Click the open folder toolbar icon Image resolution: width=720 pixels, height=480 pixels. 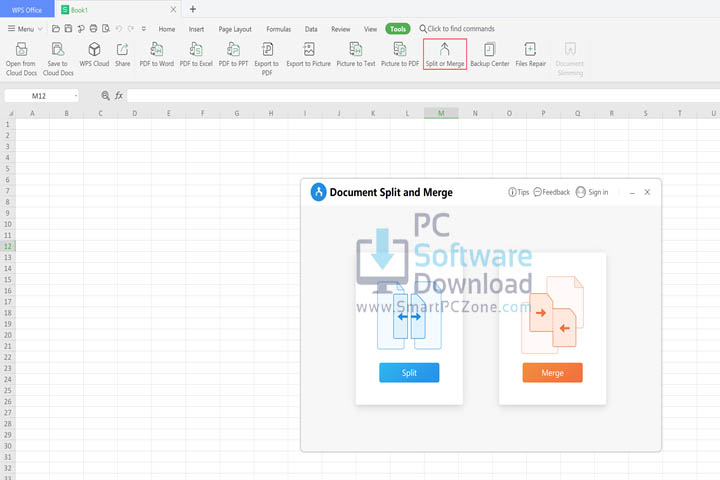pyautogui.click(x=56, y=28)
